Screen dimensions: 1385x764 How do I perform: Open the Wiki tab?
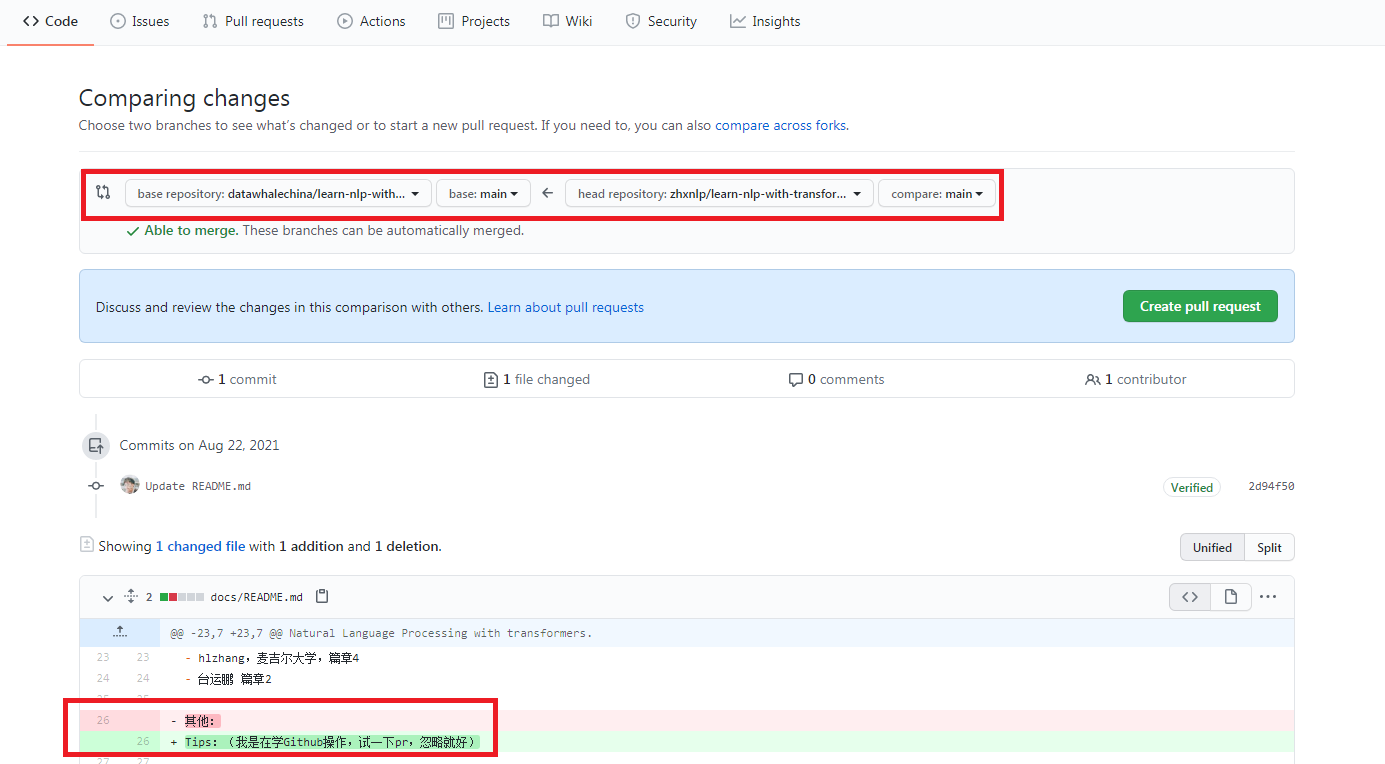pos(568,21)
